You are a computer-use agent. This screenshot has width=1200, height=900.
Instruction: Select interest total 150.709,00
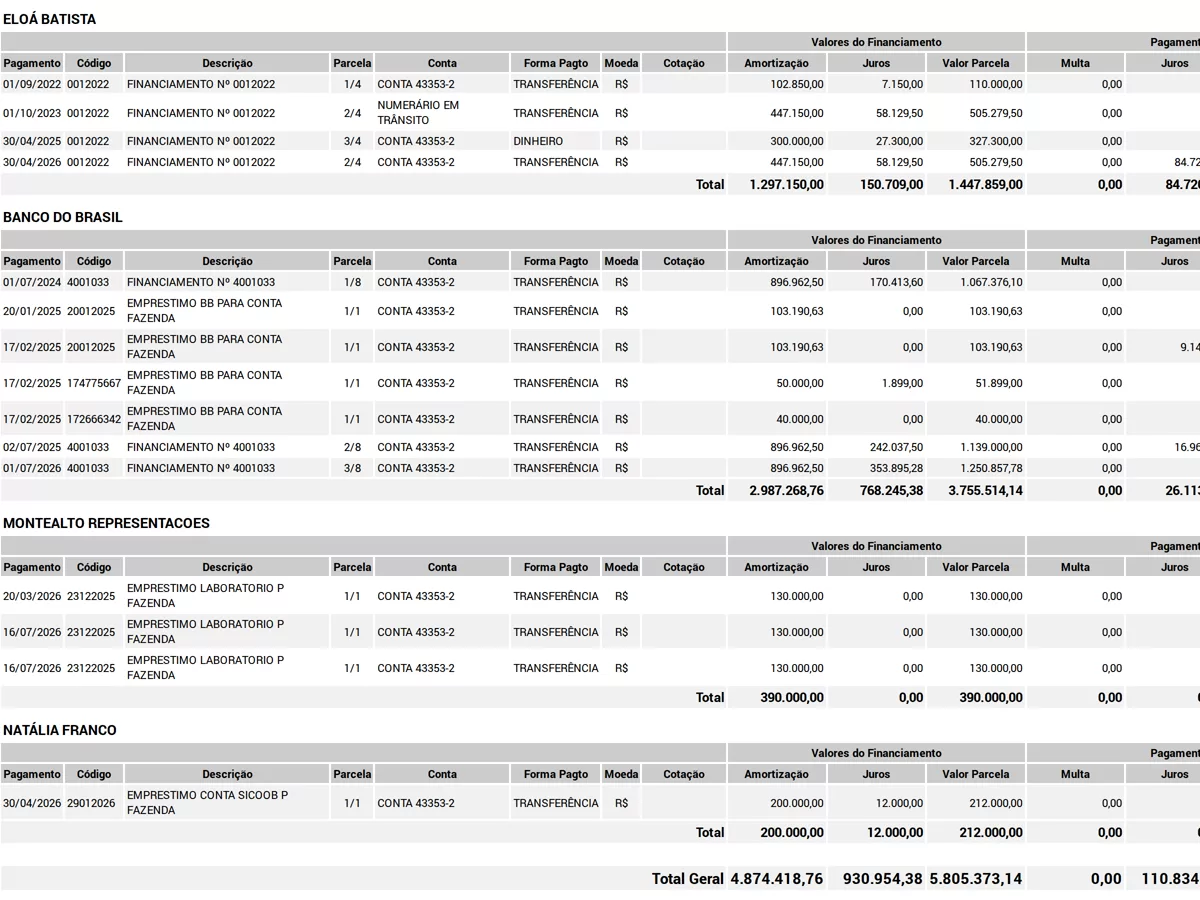(892, 184)
